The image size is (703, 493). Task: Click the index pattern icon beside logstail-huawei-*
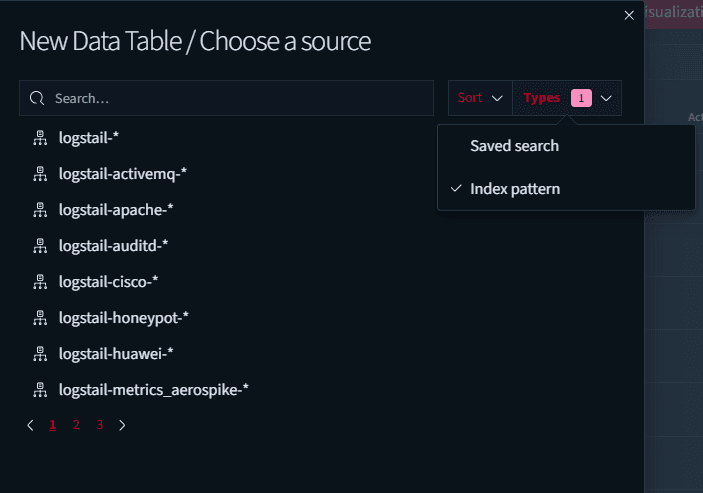40,354
